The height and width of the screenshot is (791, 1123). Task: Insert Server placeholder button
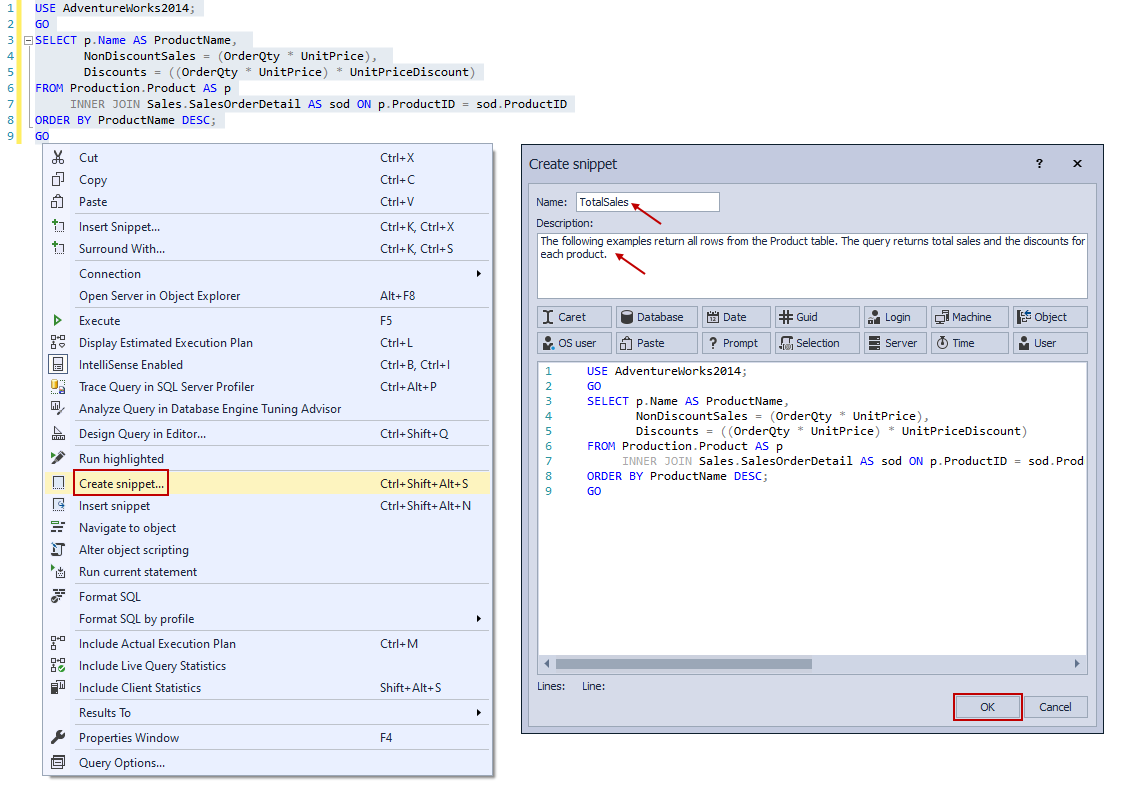tap(895, 343)
